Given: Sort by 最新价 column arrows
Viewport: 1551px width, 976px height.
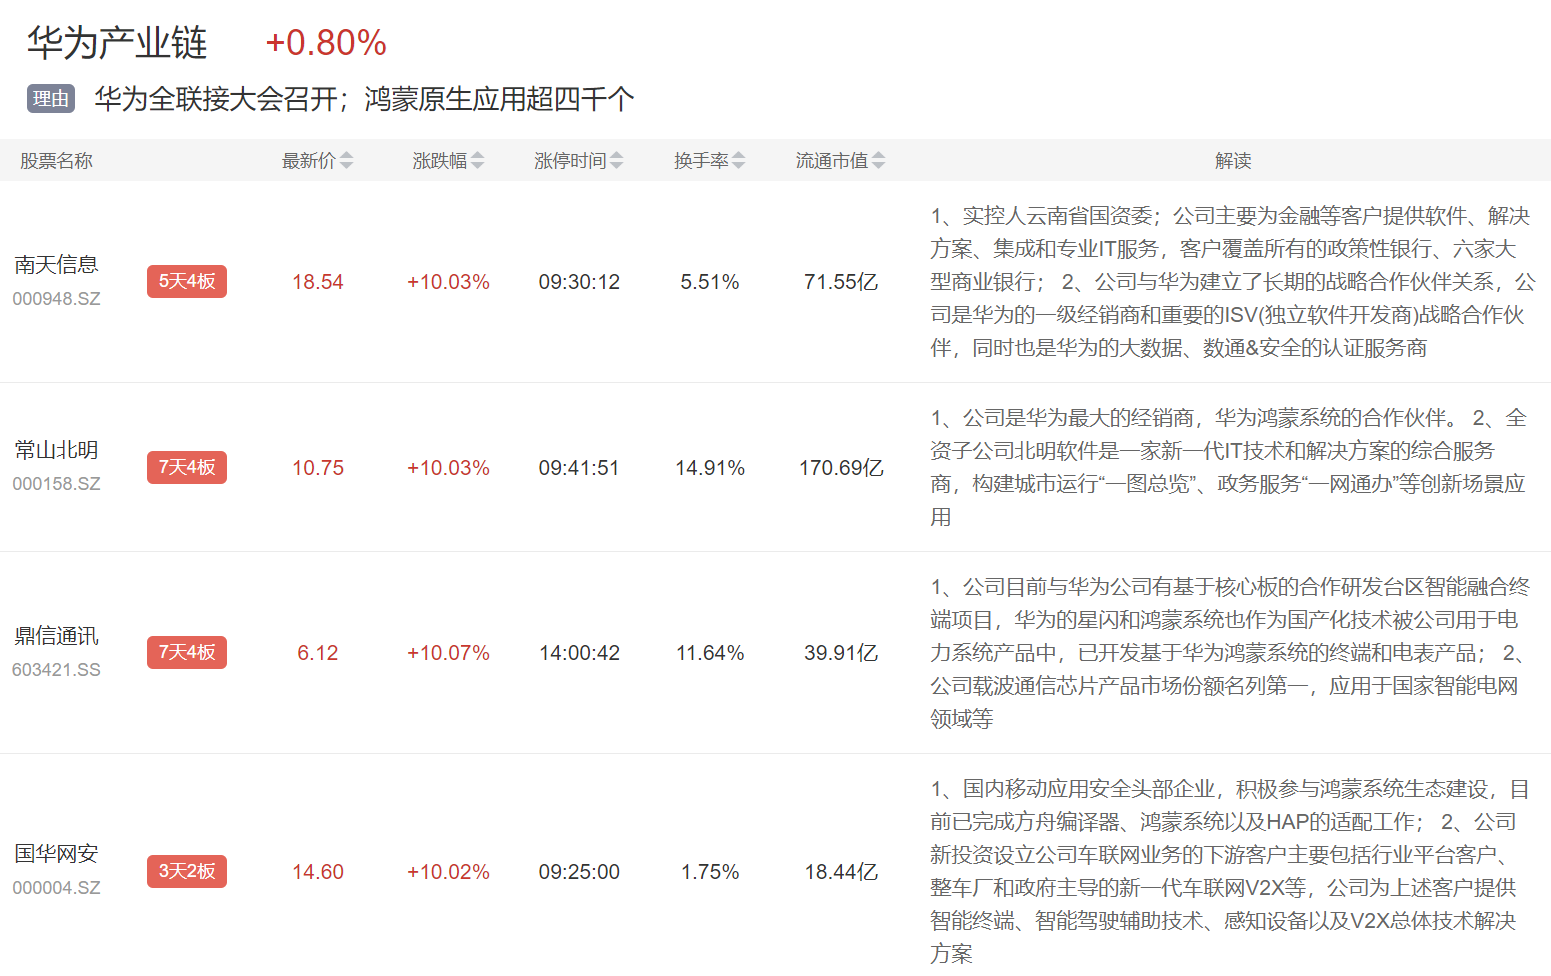Looking at the screenshot, I should (346, 160).
